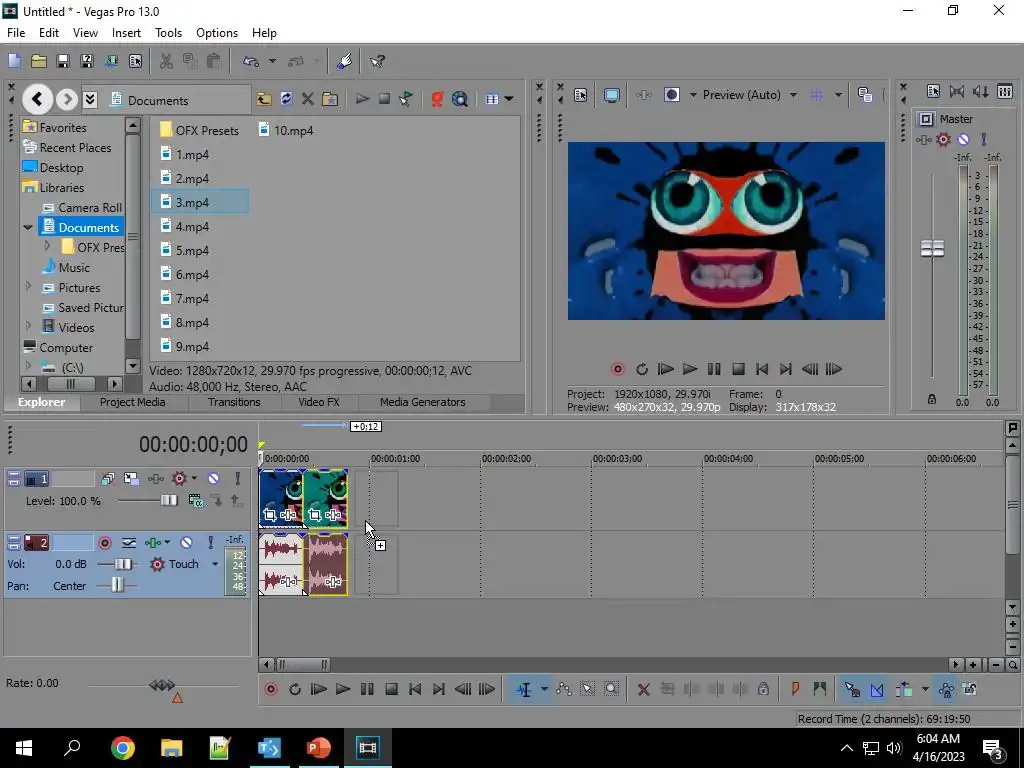Image resolution: width=1024 pixels, height=768 pixels.
Task: Select the Zoom Edit tool in timeline toolbar
Action: click(x=611, y=689)
